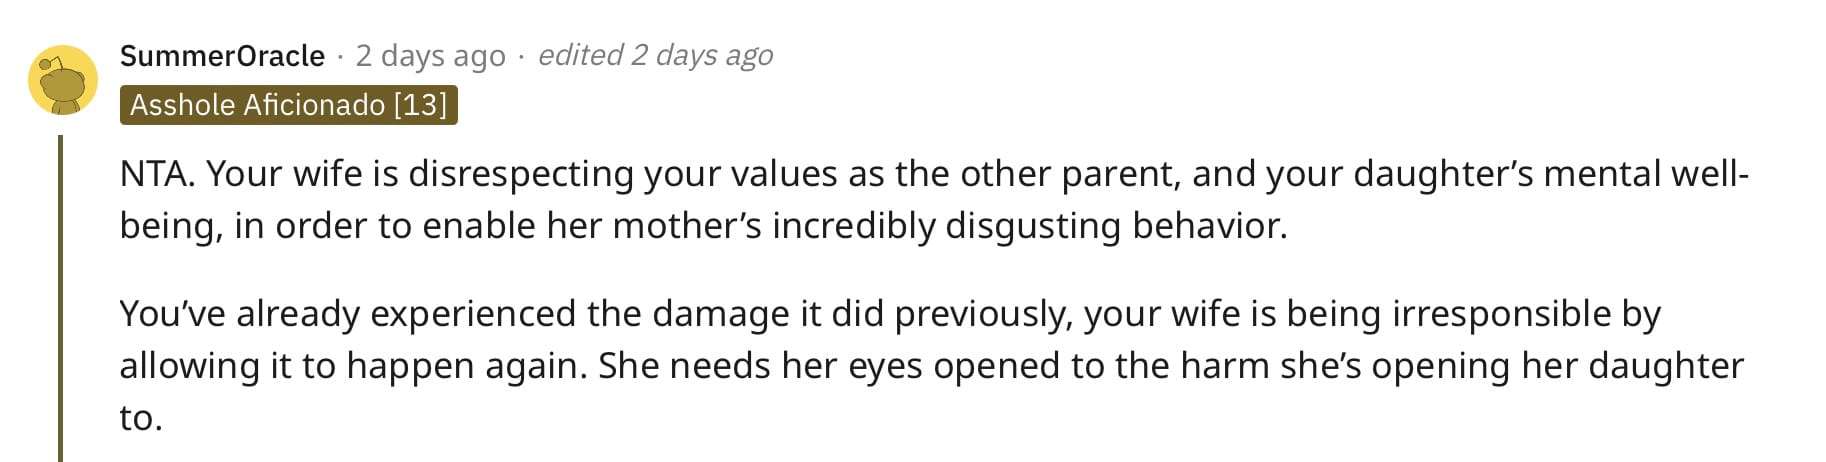Click the final word 'to.' of the comment
The image size is (1826, 462).
point(141,418)
